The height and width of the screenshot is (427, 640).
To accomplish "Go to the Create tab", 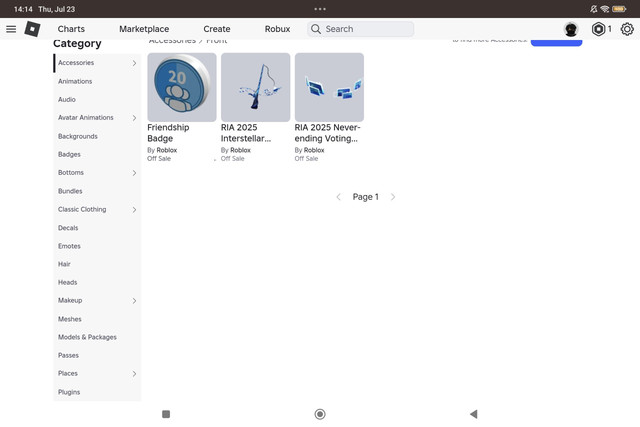I will coord(217,29).
